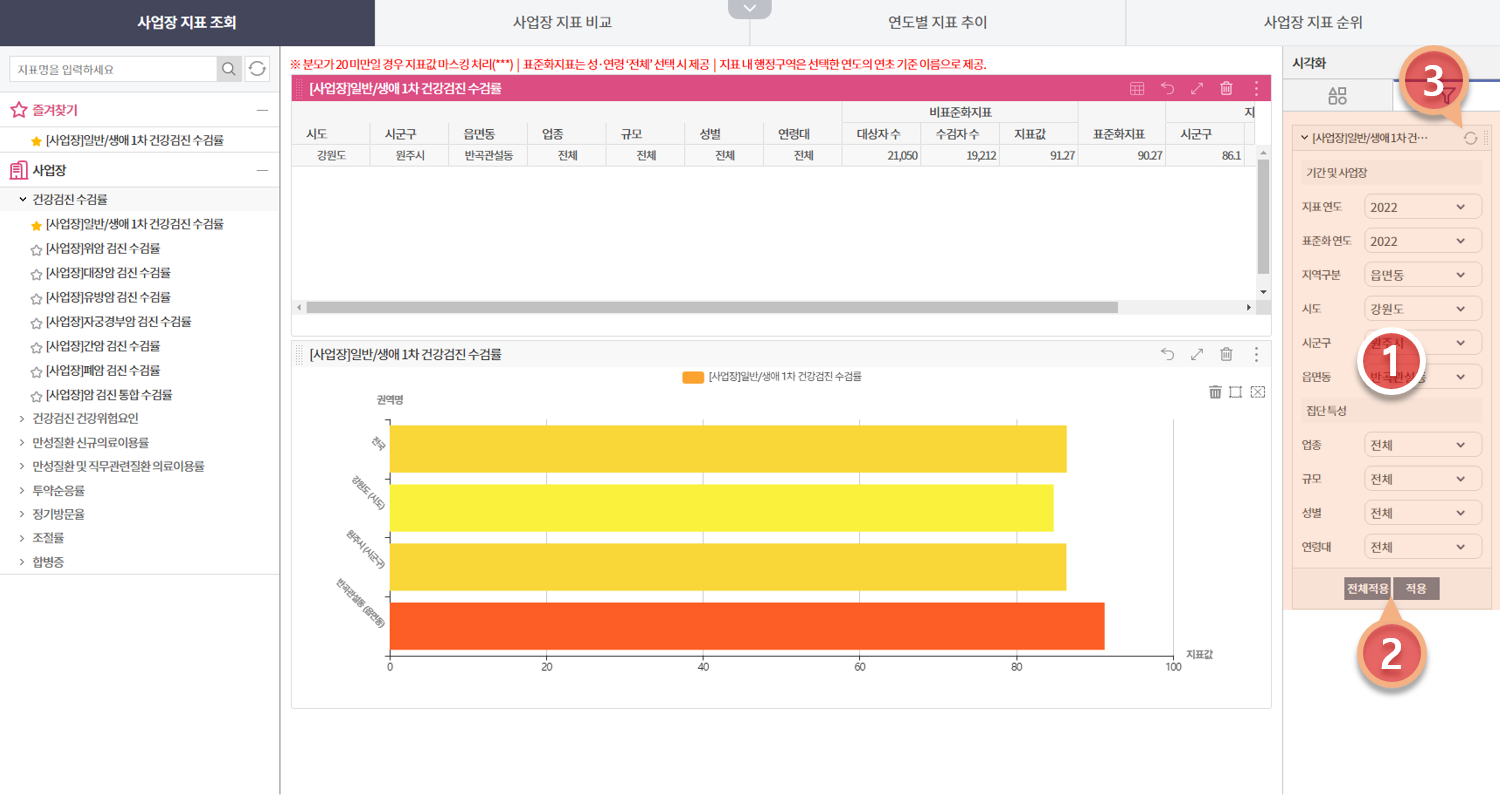Switch to the 연도별 지표 추이 tab
Image resolution: width=1500 pixels, height=797 pixels.
[937, 22]
